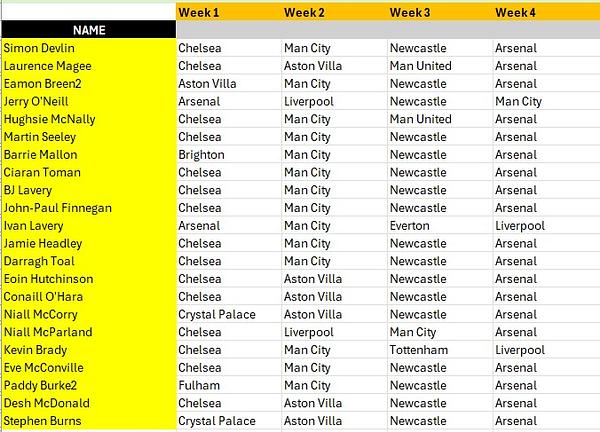Select the Week 2 column header
The width and height of the screenshot is (600, 432).
click(304, 12)
